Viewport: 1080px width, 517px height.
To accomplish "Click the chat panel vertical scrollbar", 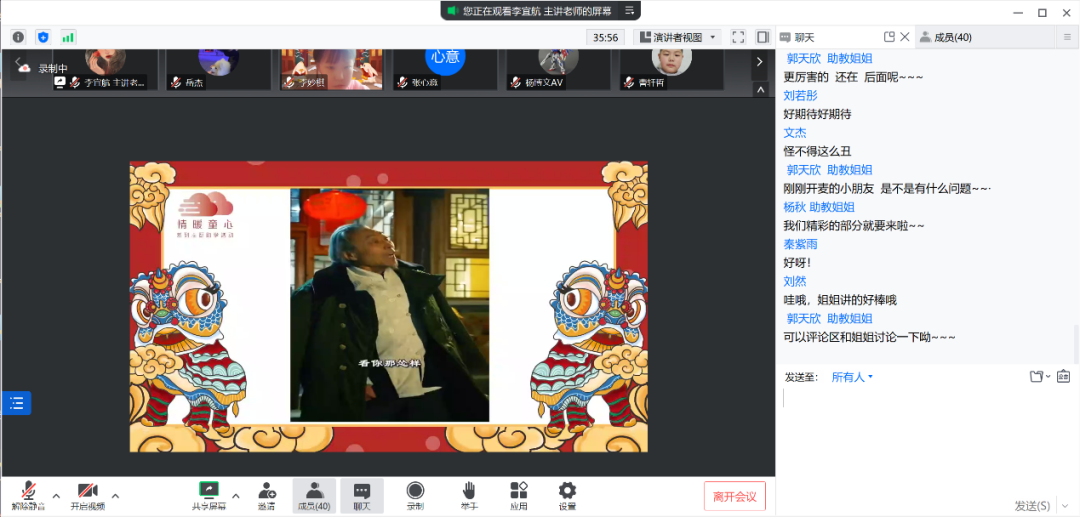I will point(1076,342).
